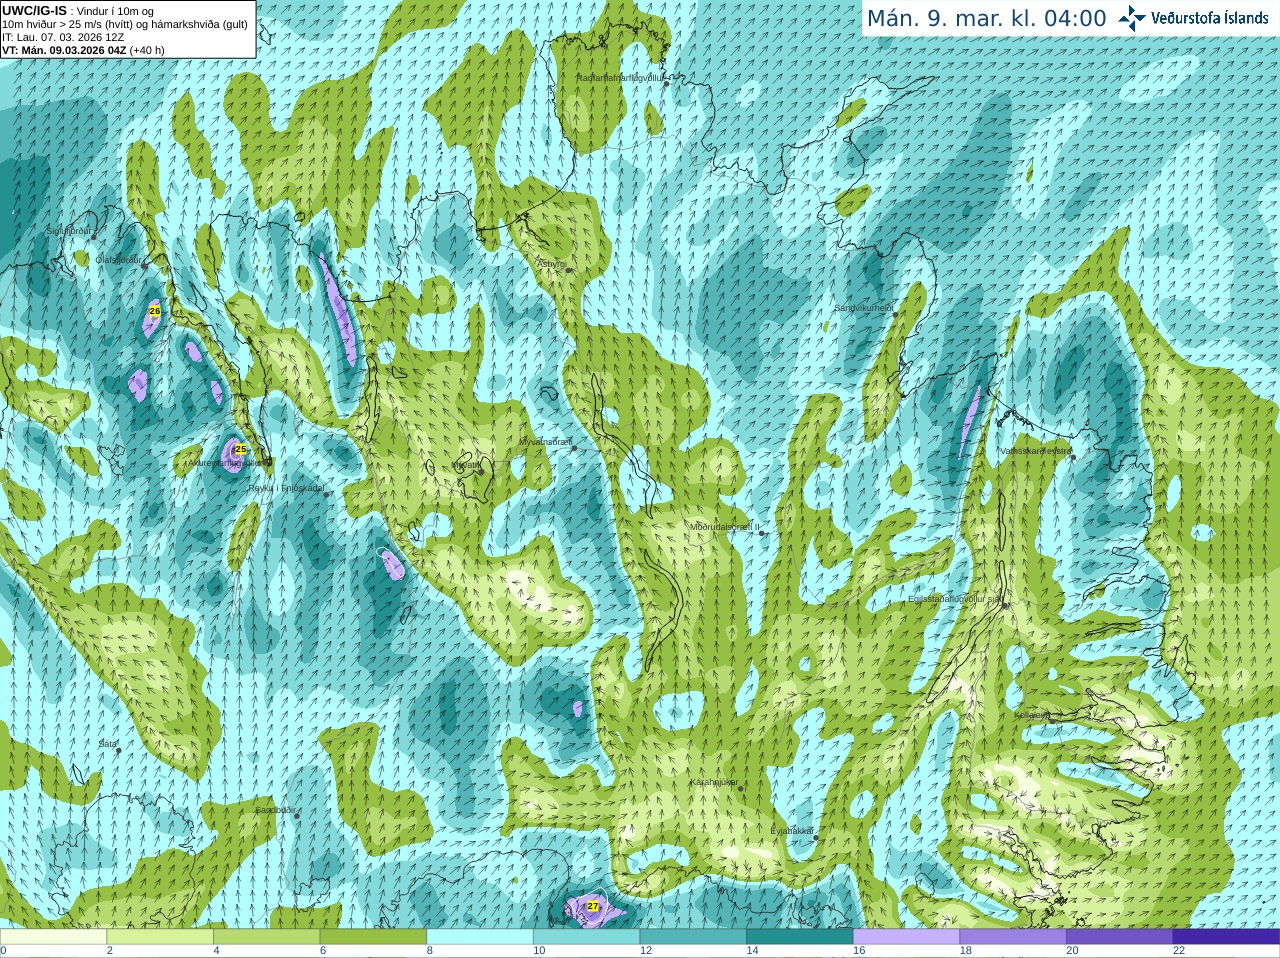Select the Eyjabakkar station dot

(x=817, y=838)
